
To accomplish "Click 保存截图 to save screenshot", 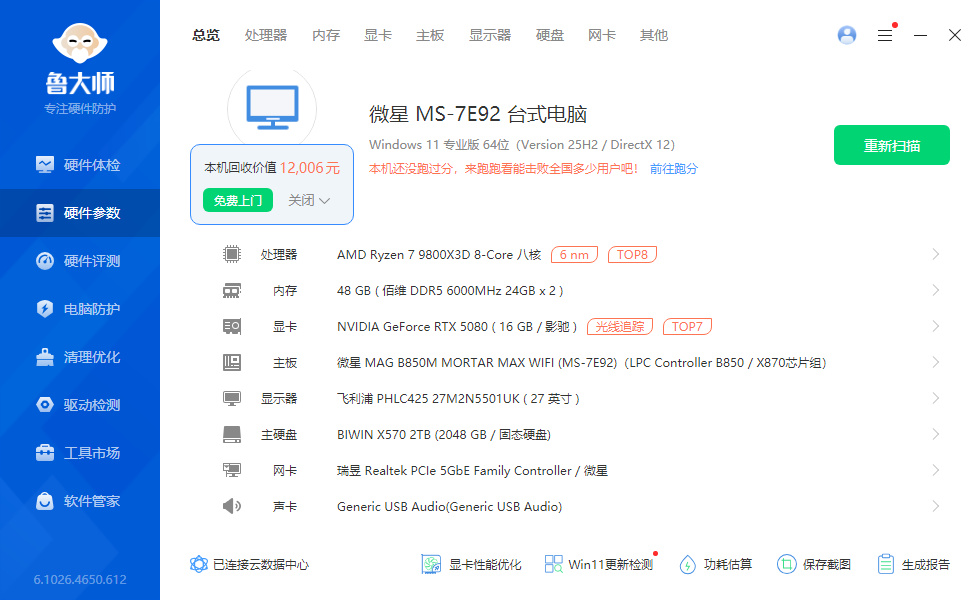I will 814,564.
